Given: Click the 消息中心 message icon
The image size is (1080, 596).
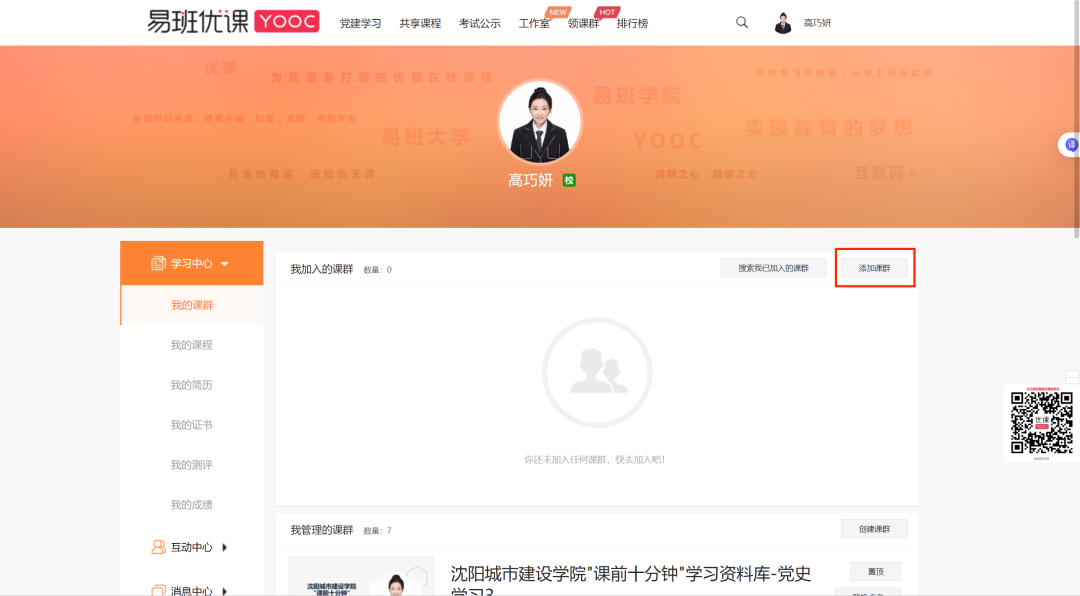Looking at the screenshot, I should click(158, 590).
